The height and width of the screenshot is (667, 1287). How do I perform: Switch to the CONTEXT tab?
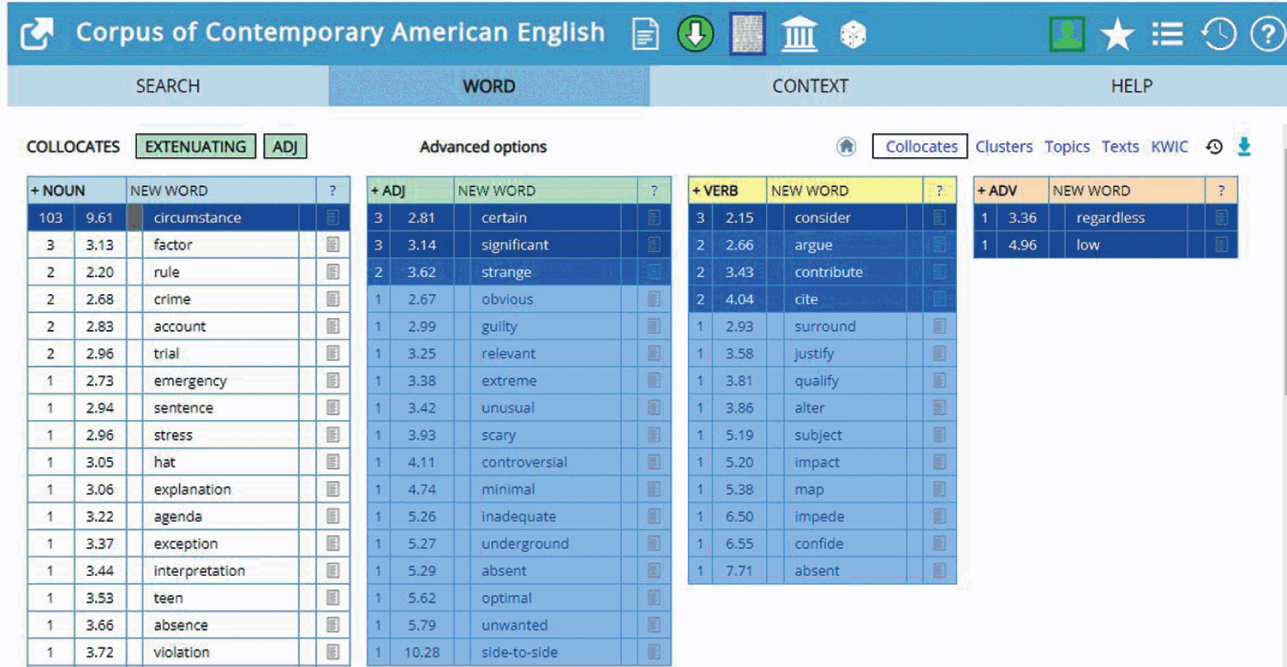(810, 86)
